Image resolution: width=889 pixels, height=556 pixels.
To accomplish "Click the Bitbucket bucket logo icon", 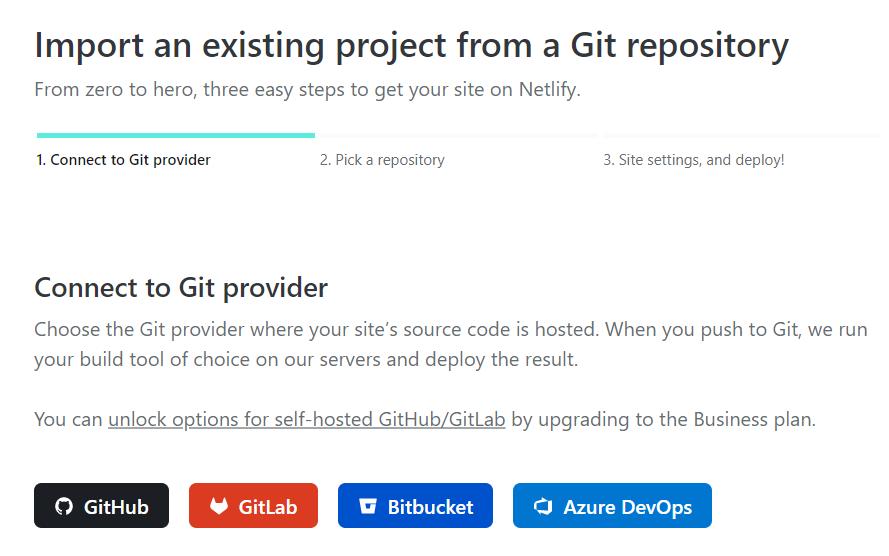I will coord(368,506).
